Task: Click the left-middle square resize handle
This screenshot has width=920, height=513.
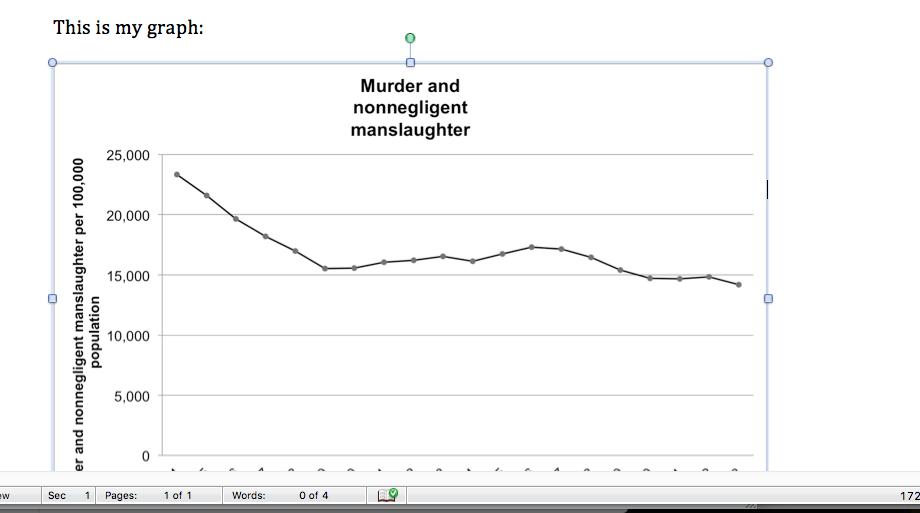Action: pos(53,298)
